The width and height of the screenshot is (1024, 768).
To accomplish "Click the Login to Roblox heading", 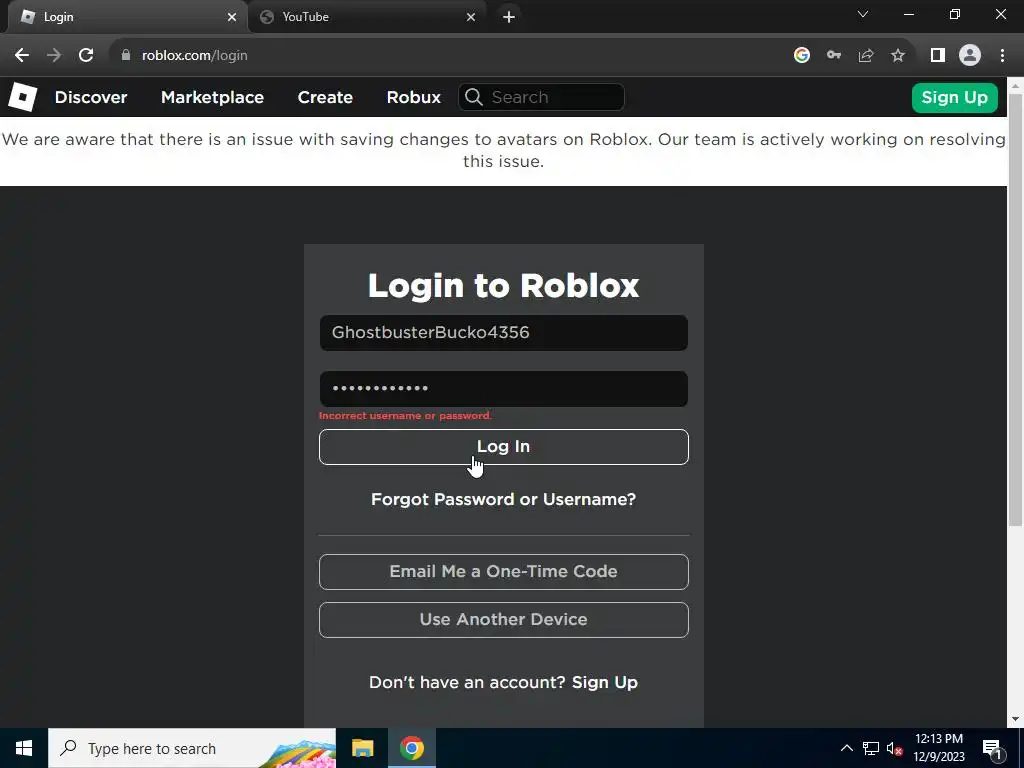I will [504, 285].
